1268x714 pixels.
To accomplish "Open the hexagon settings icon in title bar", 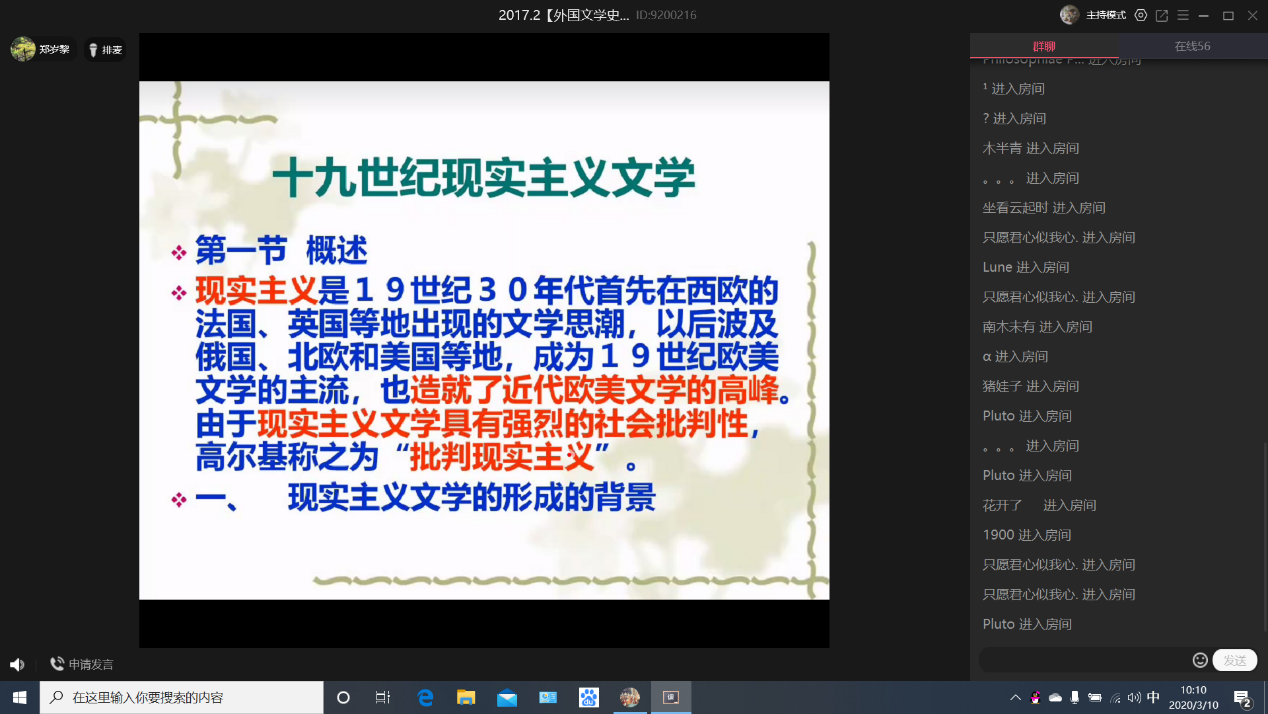I will [1141, 15].
